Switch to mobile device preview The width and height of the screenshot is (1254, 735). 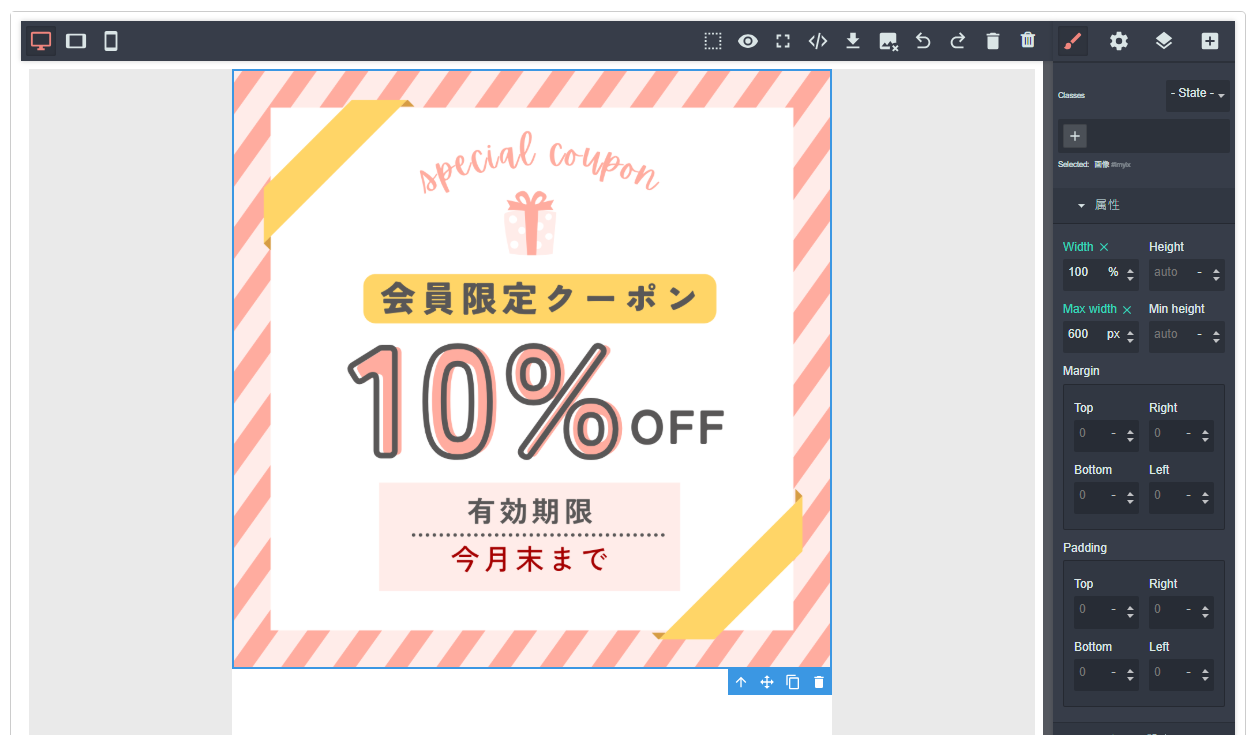coord(111,41)
